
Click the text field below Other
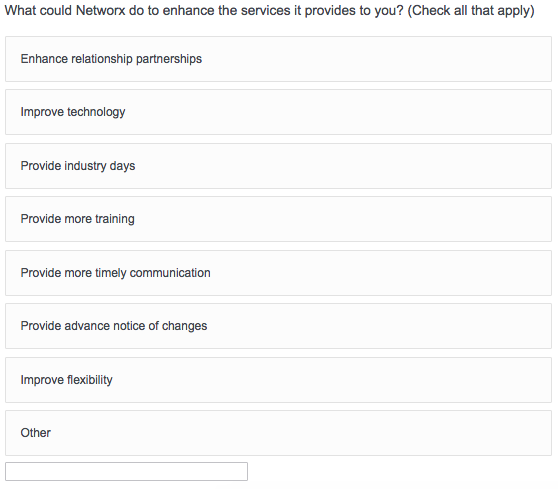point(126,472)
